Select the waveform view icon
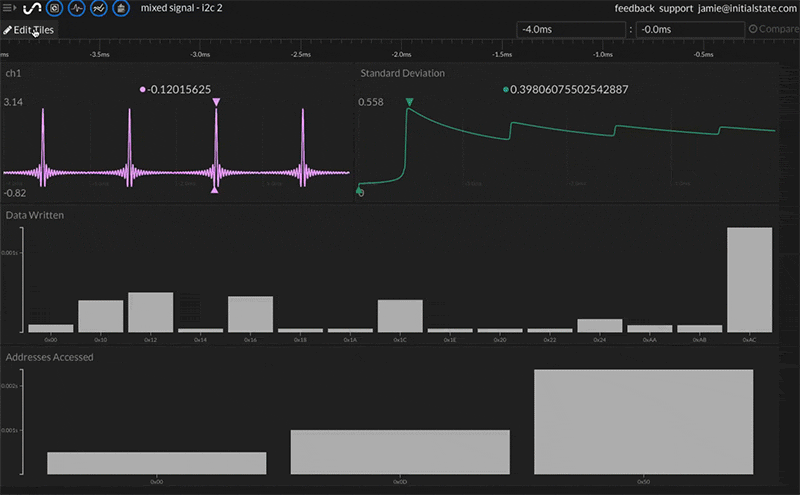The height and width of the screenshot is (495, 800). point(76,9)
